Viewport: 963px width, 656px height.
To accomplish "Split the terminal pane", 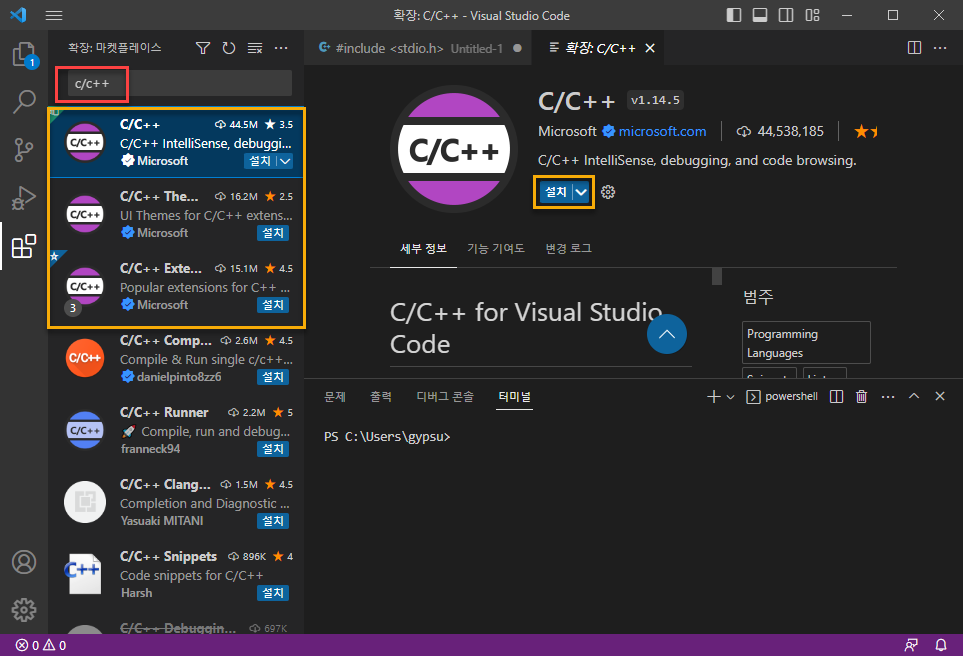I will tap(836, 397).
